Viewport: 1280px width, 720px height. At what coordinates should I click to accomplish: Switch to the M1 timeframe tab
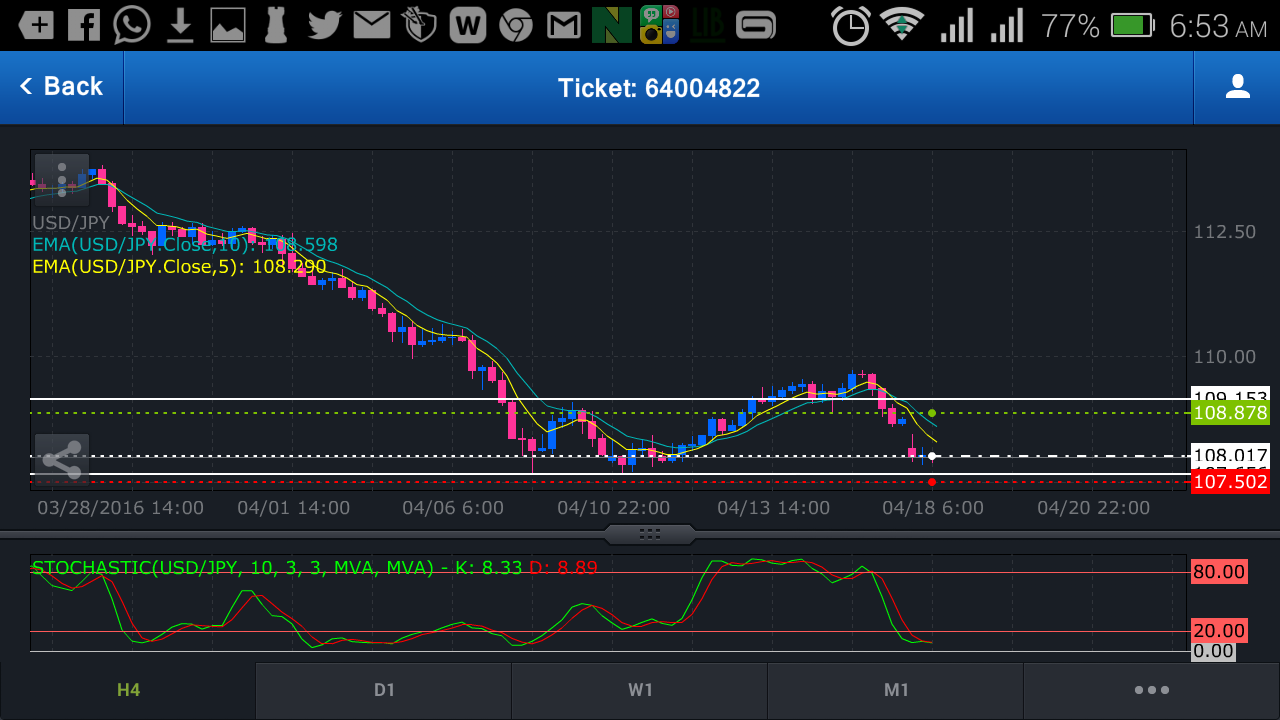[896, 690]
